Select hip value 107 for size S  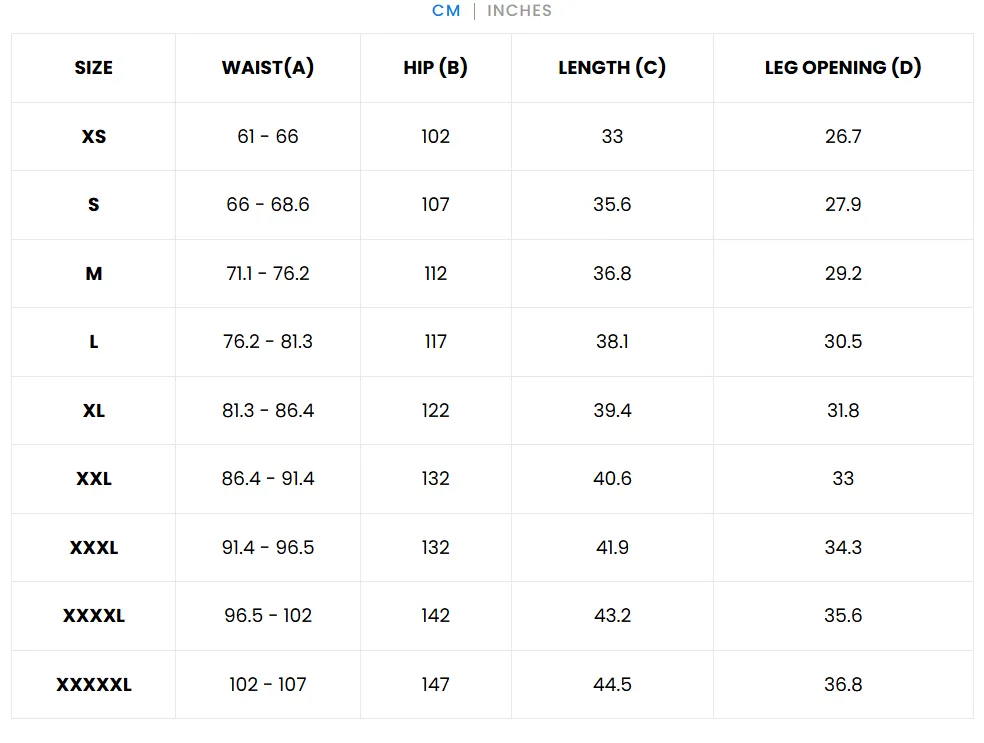436,205
